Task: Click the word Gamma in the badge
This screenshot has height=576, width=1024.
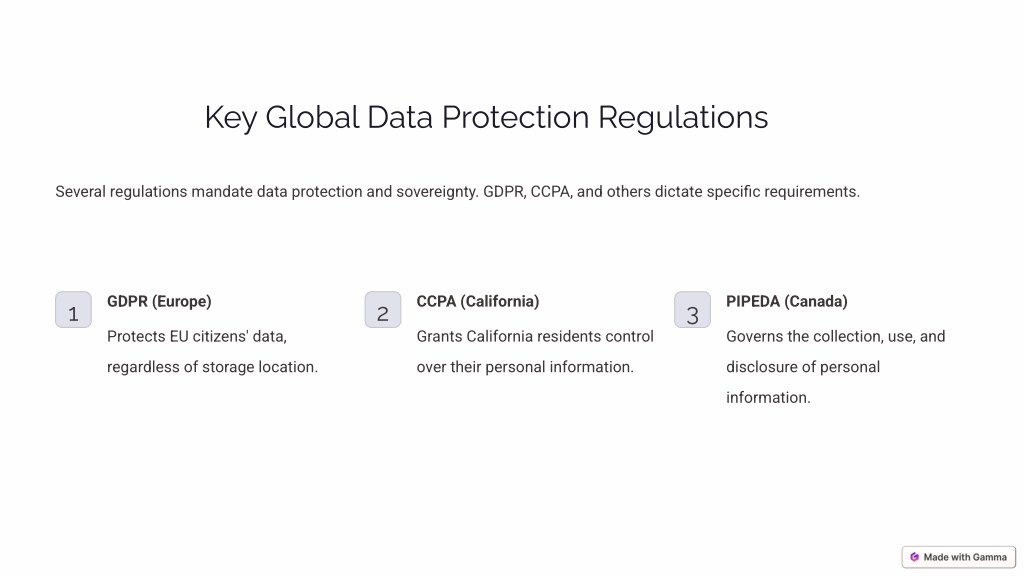Action: [989, 557]
